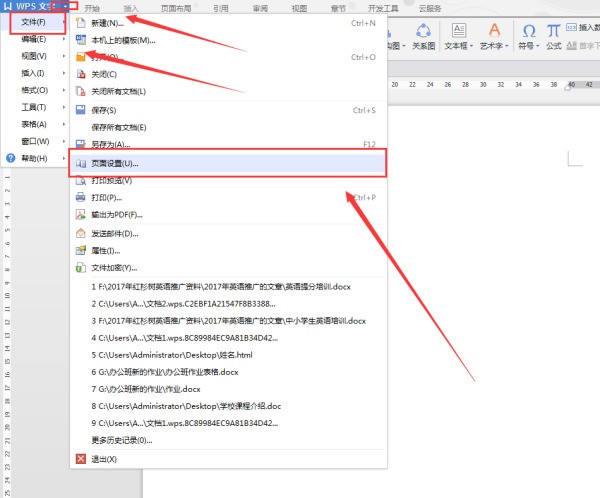Image resolution: width=600 pixels, height=498 pixels.
Task: Click the local templates icon
Action: (x=81, y=40)
